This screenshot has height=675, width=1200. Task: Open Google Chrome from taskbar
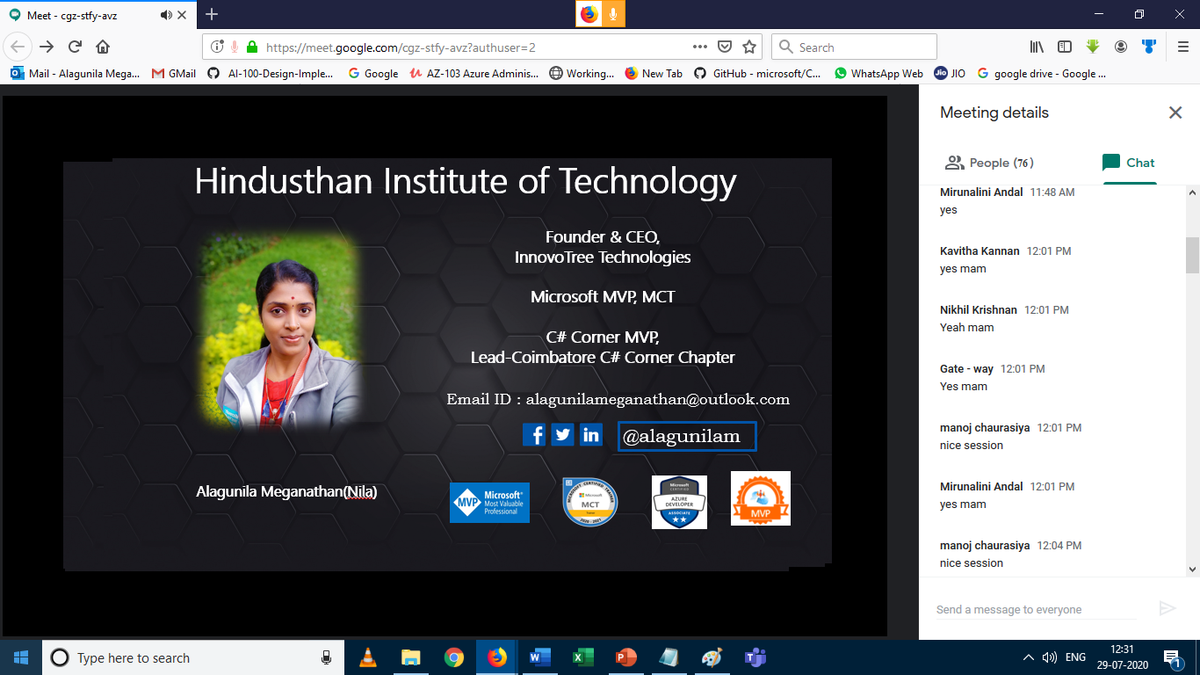click(454, 657)
